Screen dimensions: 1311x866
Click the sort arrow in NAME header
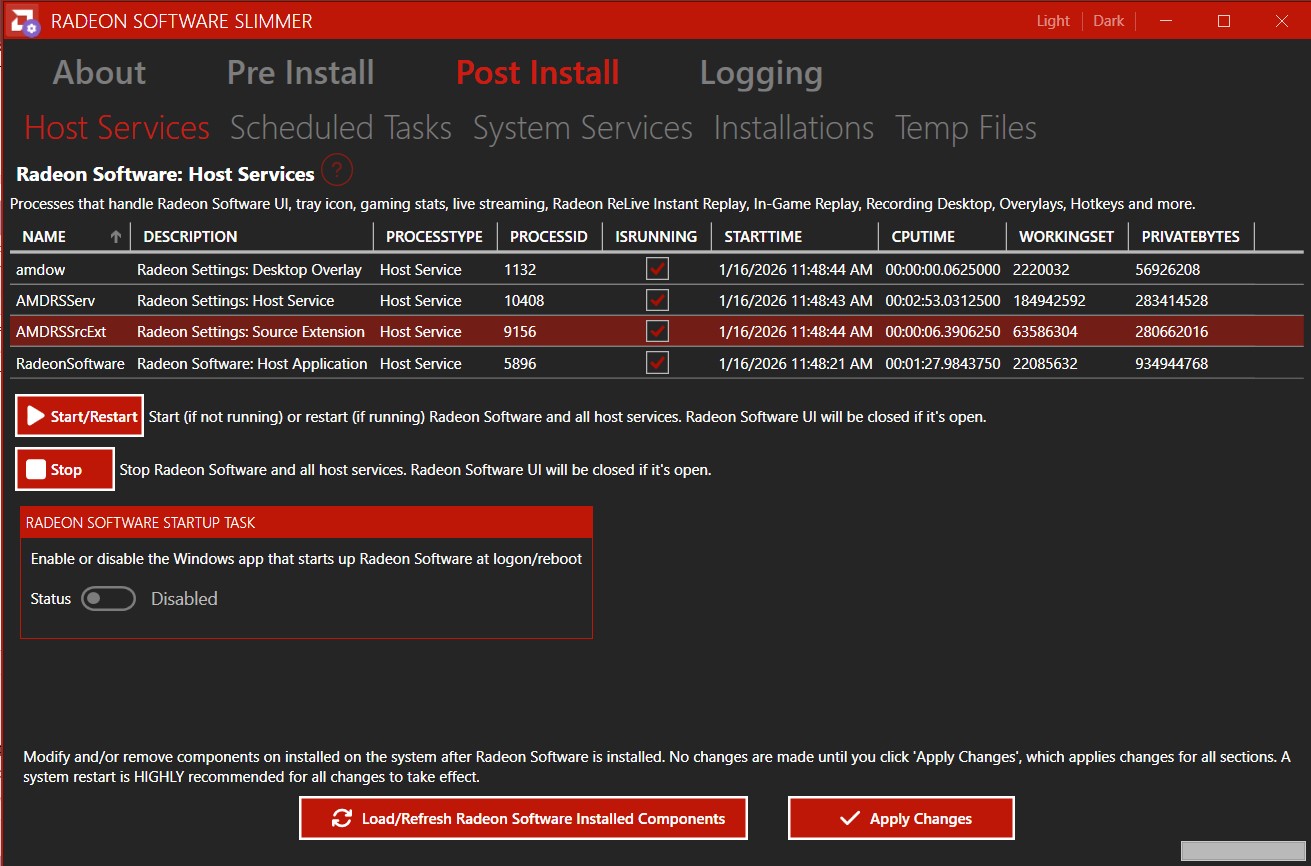click(x=116, y=237)
